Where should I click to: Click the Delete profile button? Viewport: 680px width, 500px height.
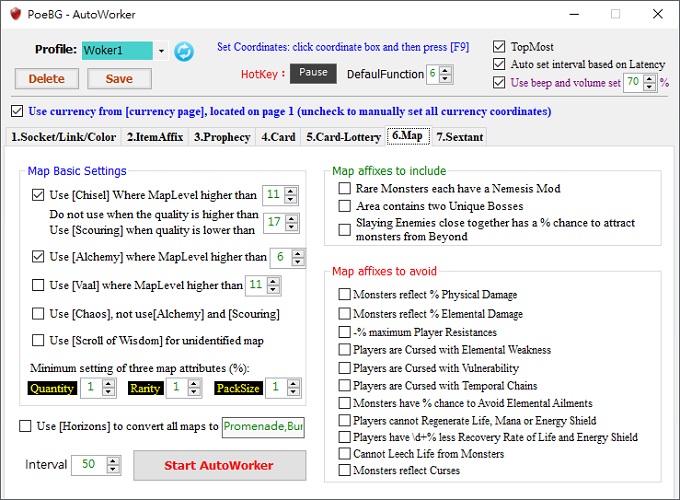[x=47, y=78]
